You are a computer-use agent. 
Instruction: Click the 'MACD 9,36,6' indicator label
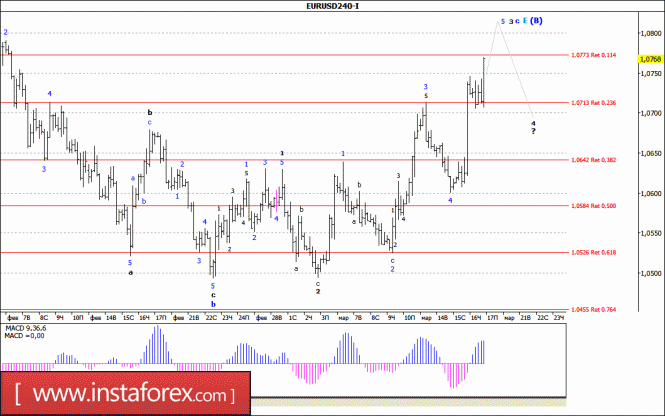25,328
